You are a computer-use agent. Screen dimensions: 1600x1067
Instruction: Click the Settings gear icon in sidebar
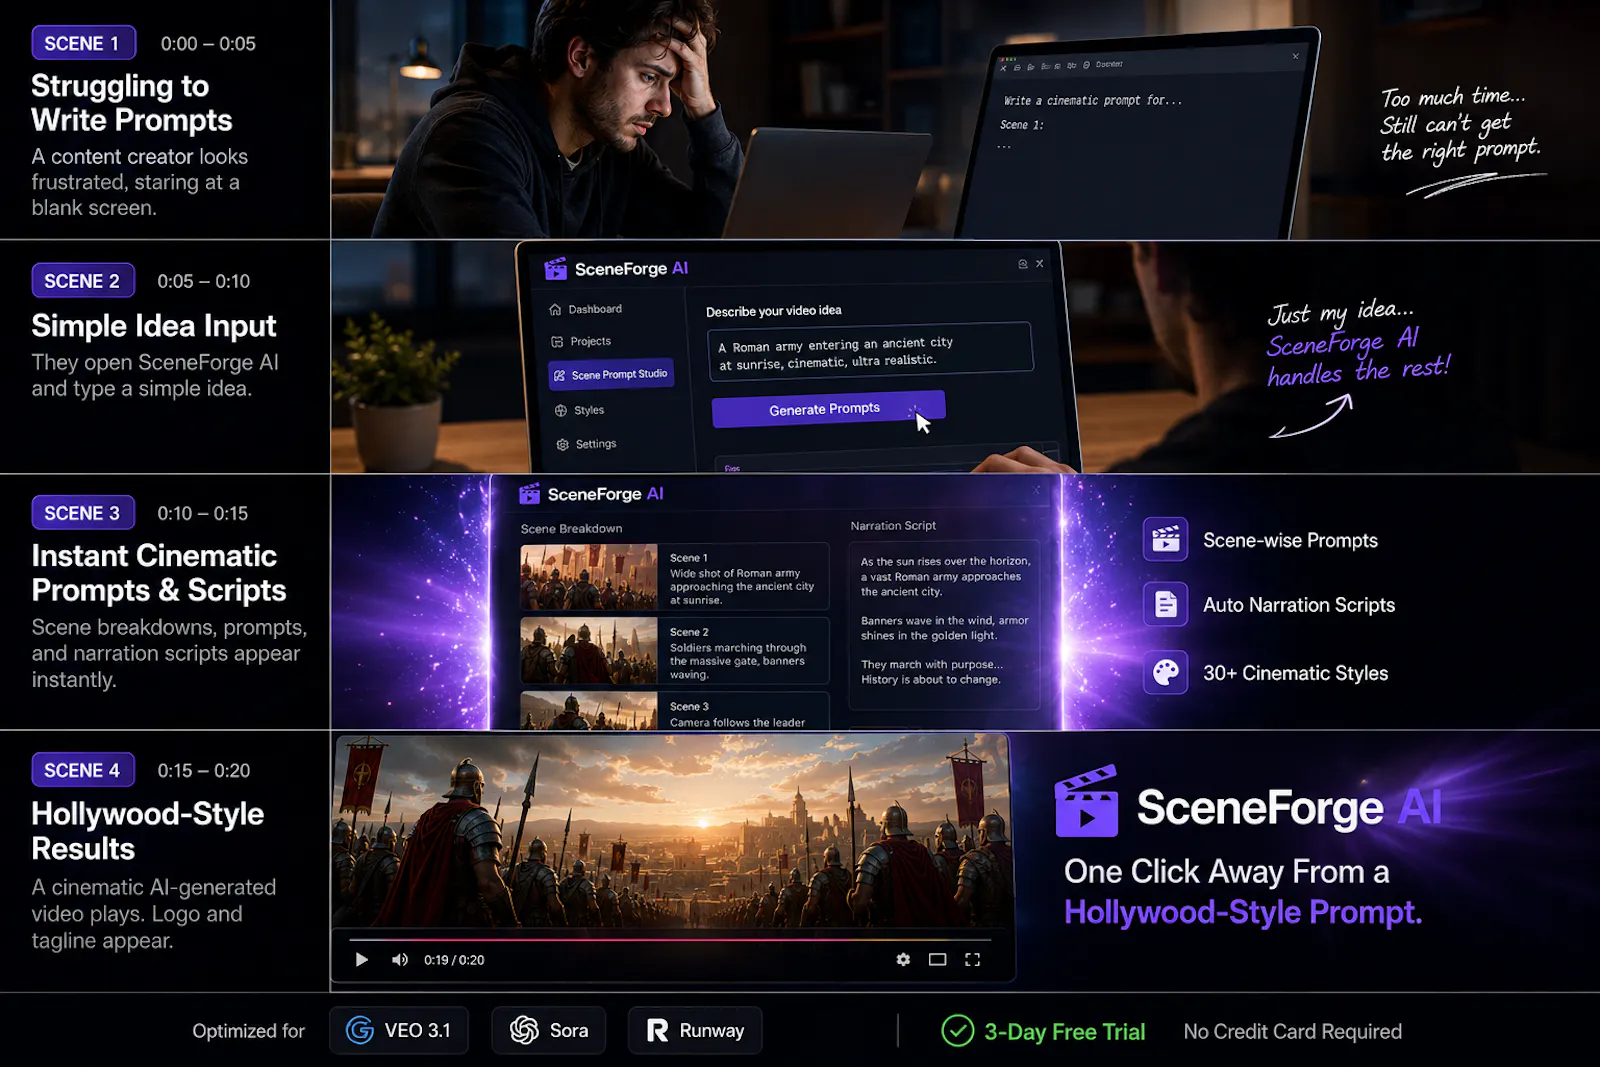[562, 445]
